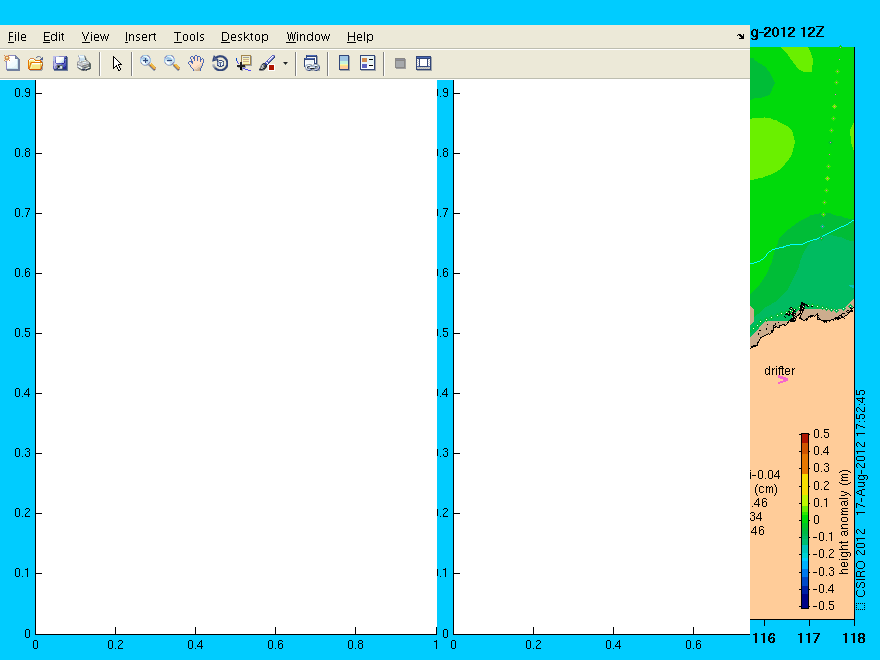Click the height anomaly colorbar on the map

coord(804,520)
